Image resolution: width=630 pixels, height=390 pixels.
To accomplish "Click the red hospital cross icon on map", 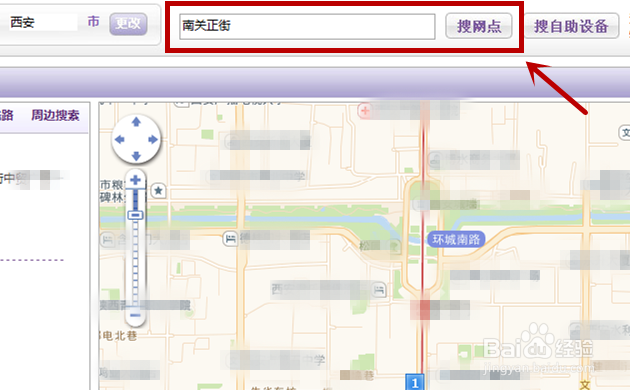I will [x=365, y=111].
